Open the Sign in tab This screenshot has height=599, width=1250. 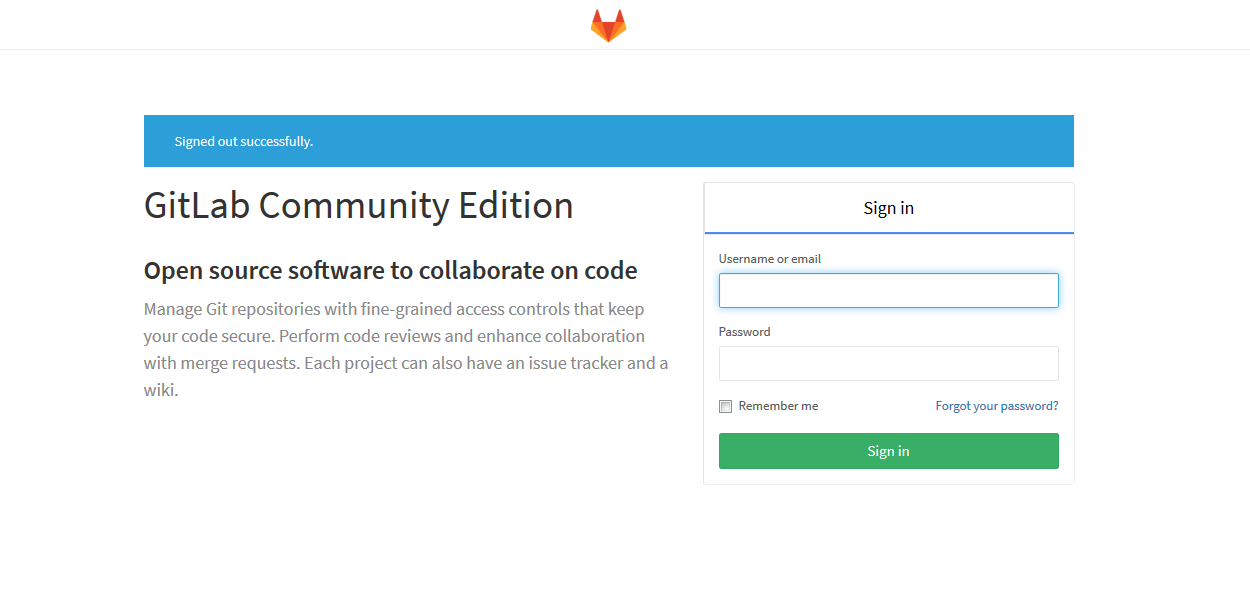889,208
